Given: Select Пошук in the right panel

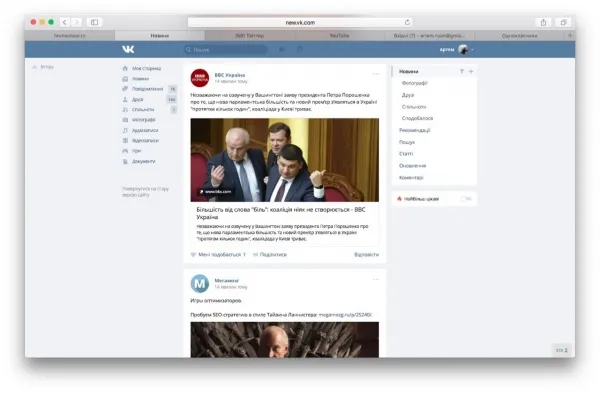Looking at the screenshot, I should [x=407, y=142].
